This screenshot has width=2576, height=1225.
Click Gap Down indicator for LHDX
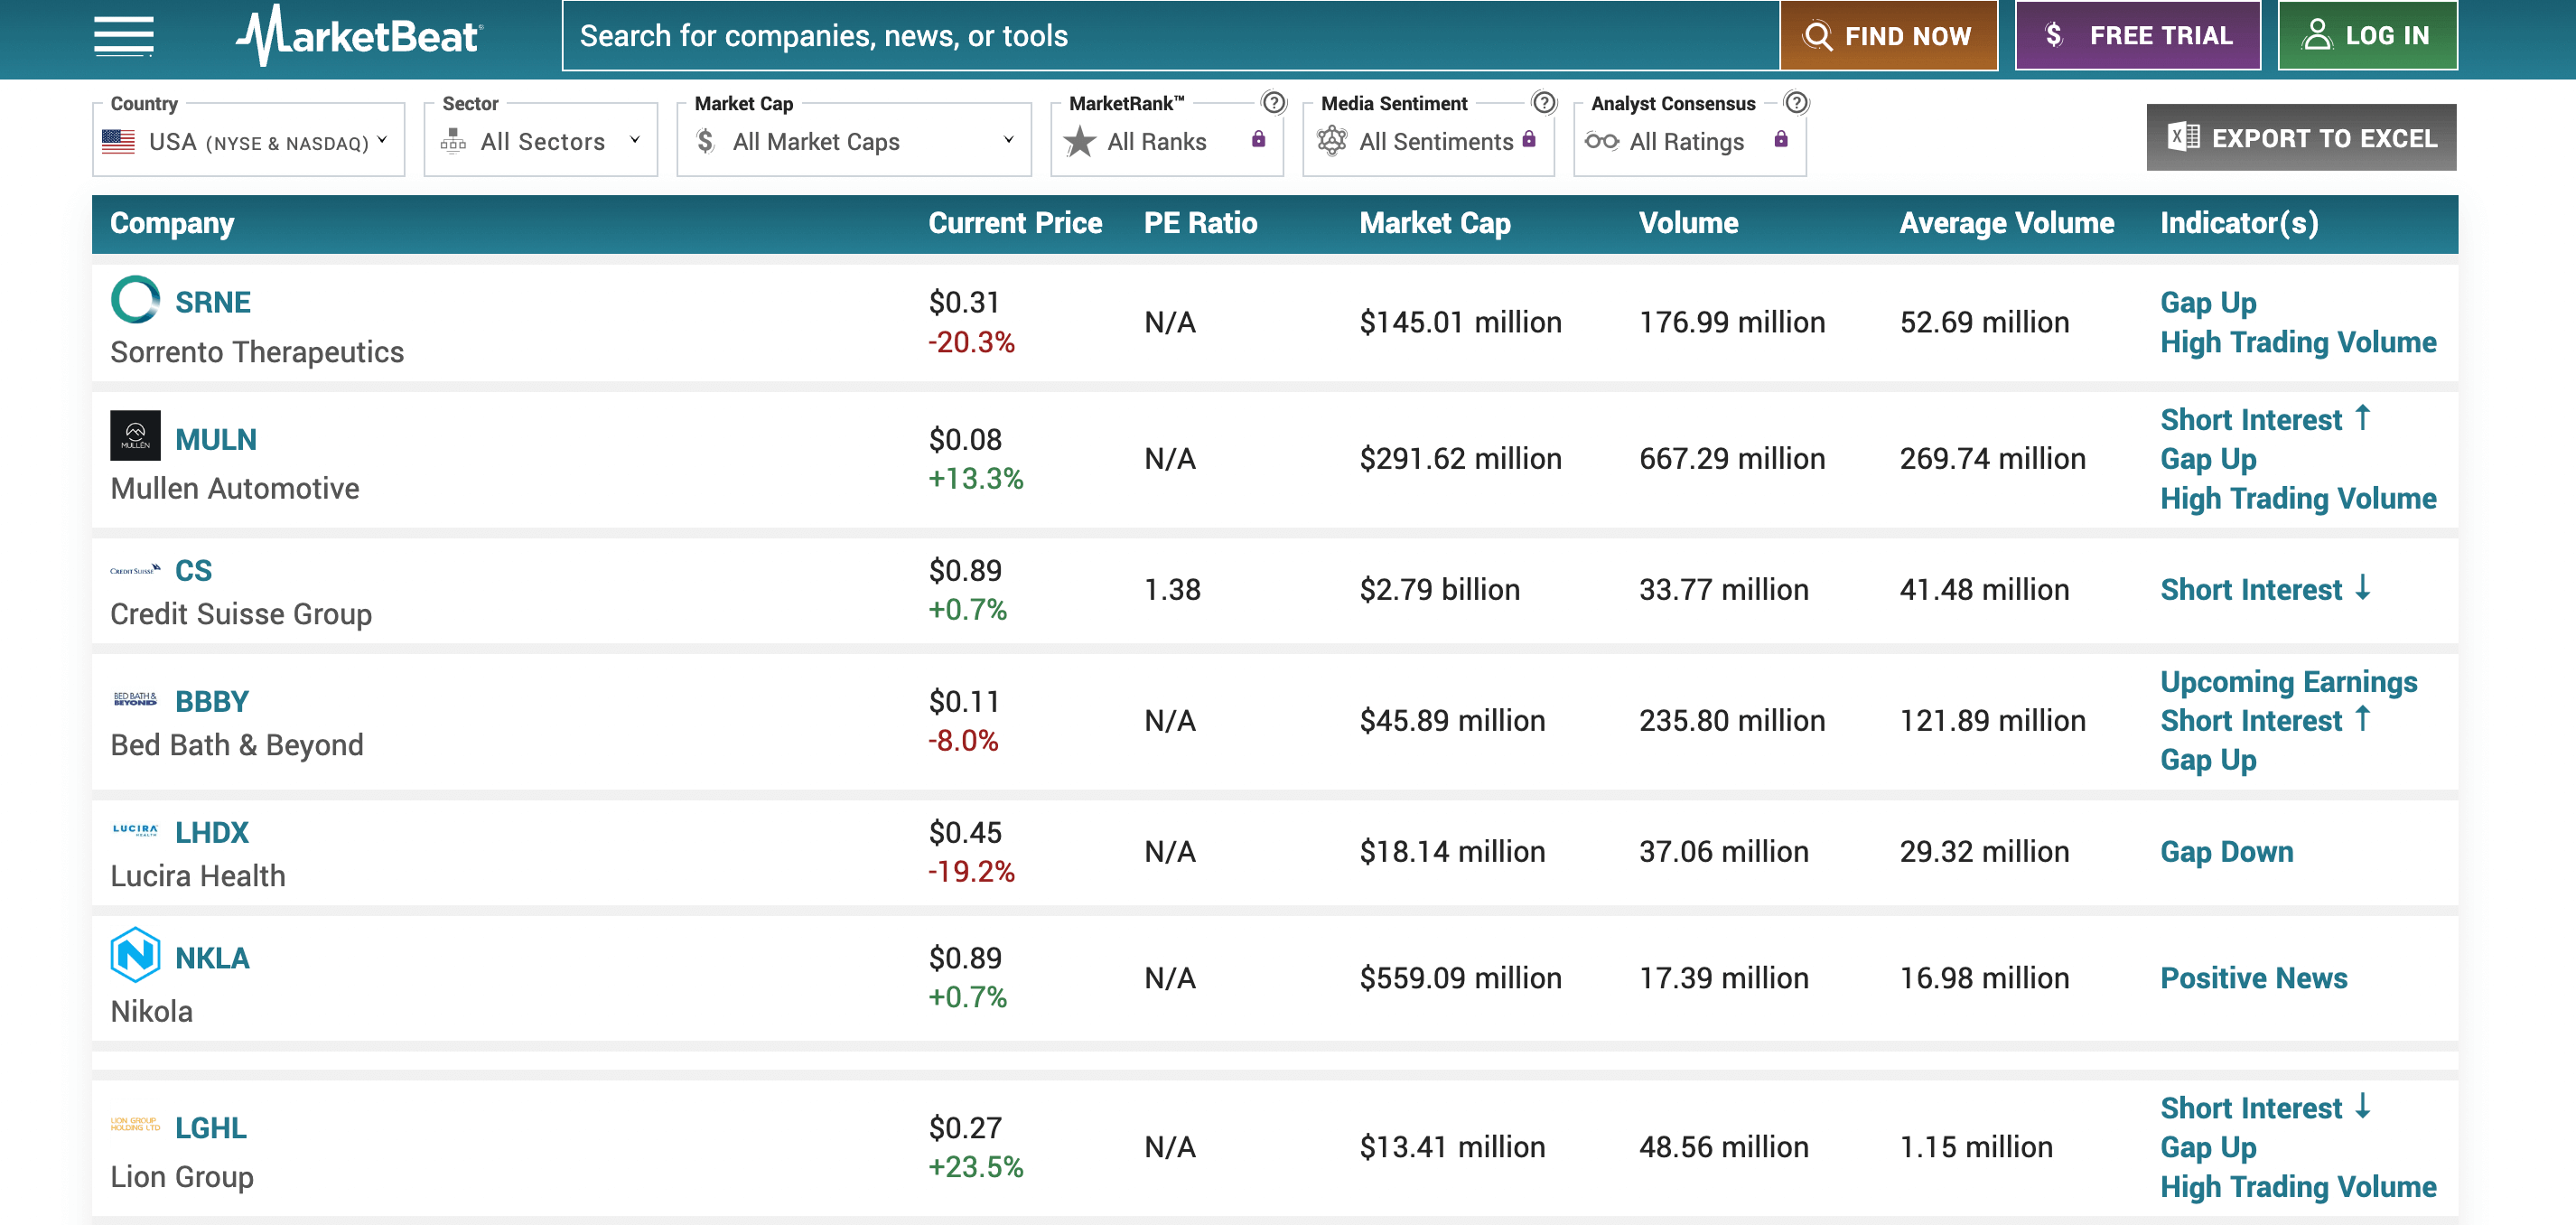(x=2226, y=851)
